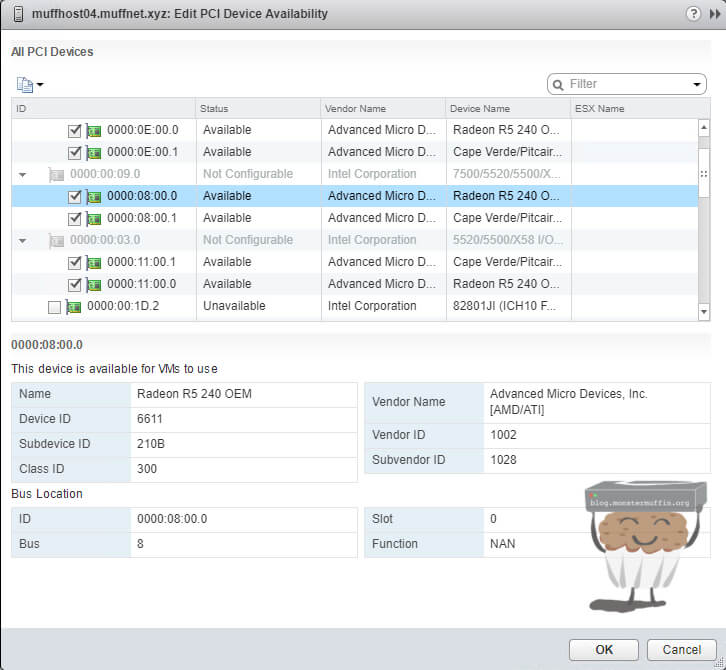Sort by the Vendor Name column header

[x=382, y=108]
